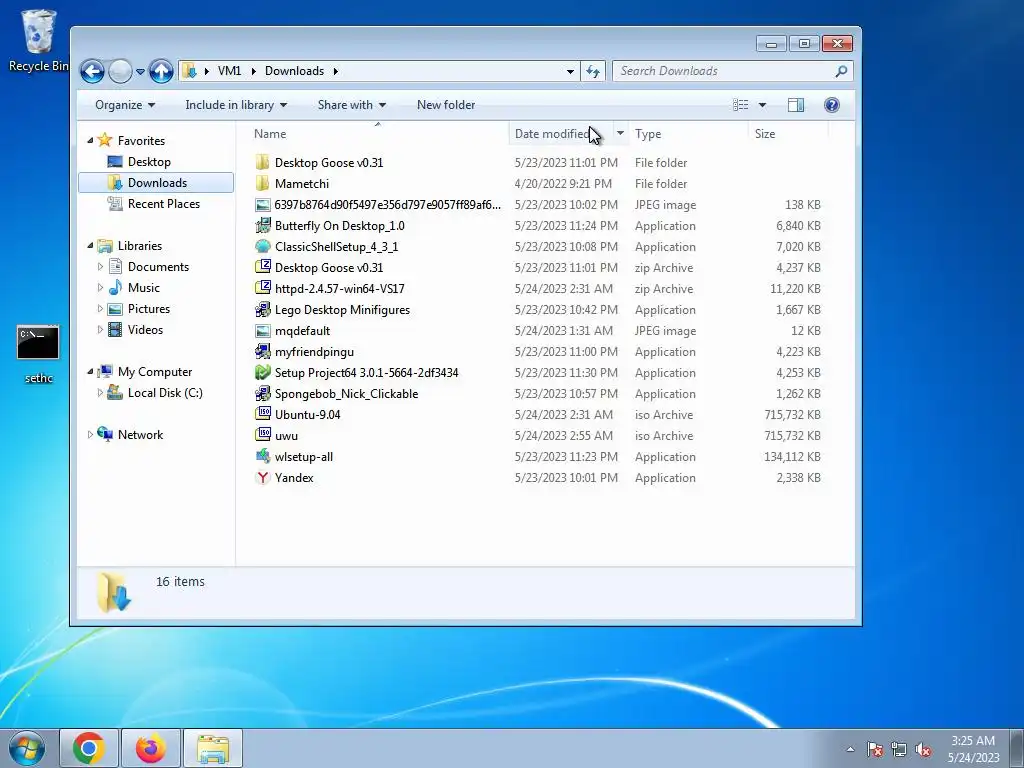Select Recent Places in Favorites
Image resolution: width=1024 pixels, height=768 pixels.
pos(163,204)
